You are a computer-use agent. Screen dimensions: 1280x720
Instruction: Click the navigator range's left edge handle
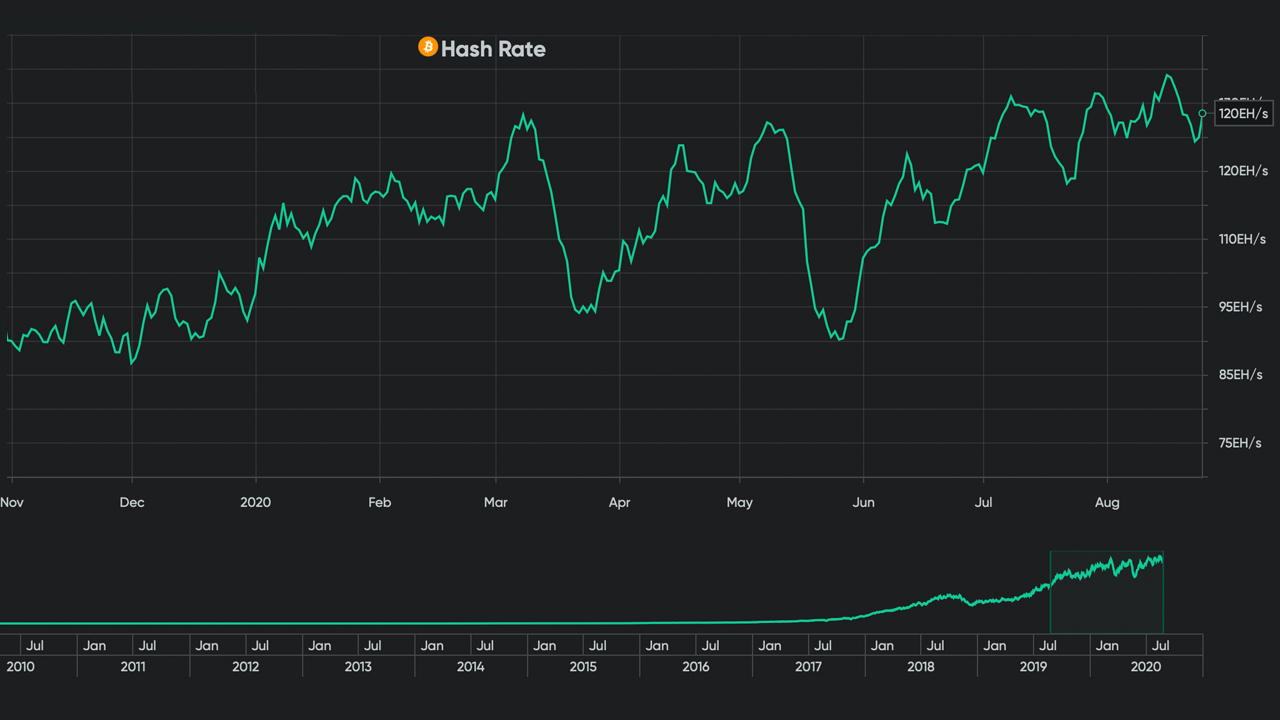pos(1050,592)
